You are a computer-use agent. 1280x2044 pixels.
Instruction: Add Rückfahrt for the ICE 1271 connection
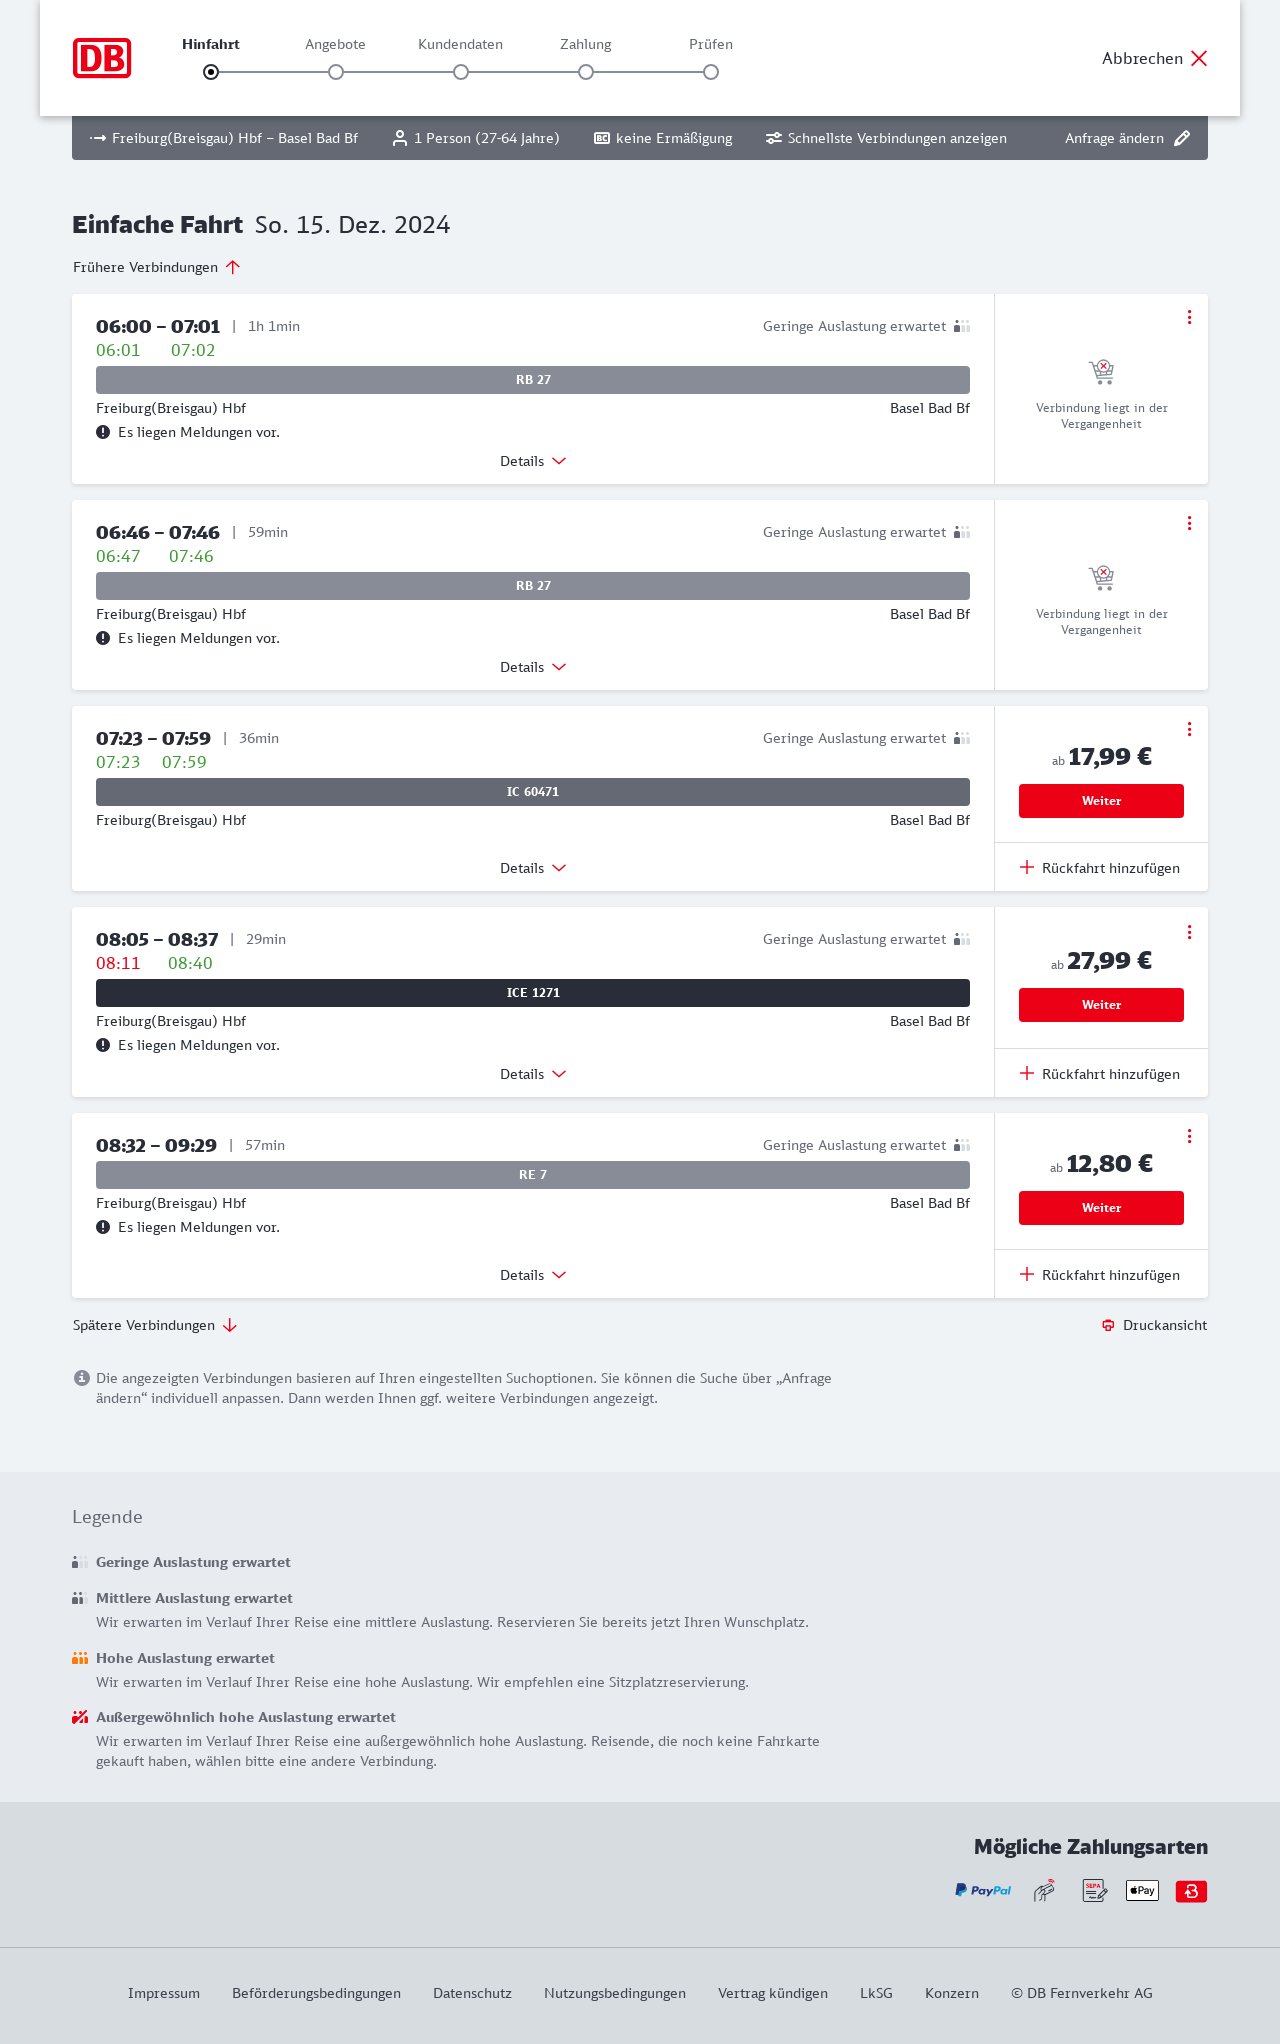(1100, 1074)
